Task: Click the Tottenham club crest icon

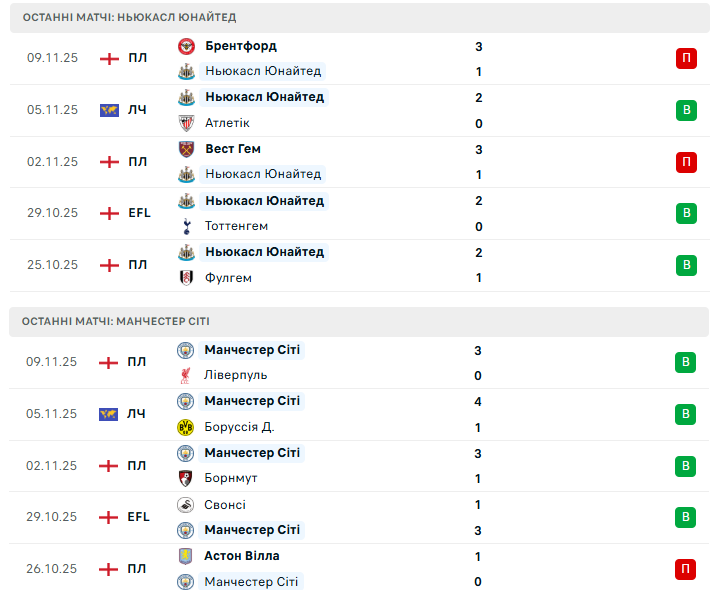Action: click(186, 226)
